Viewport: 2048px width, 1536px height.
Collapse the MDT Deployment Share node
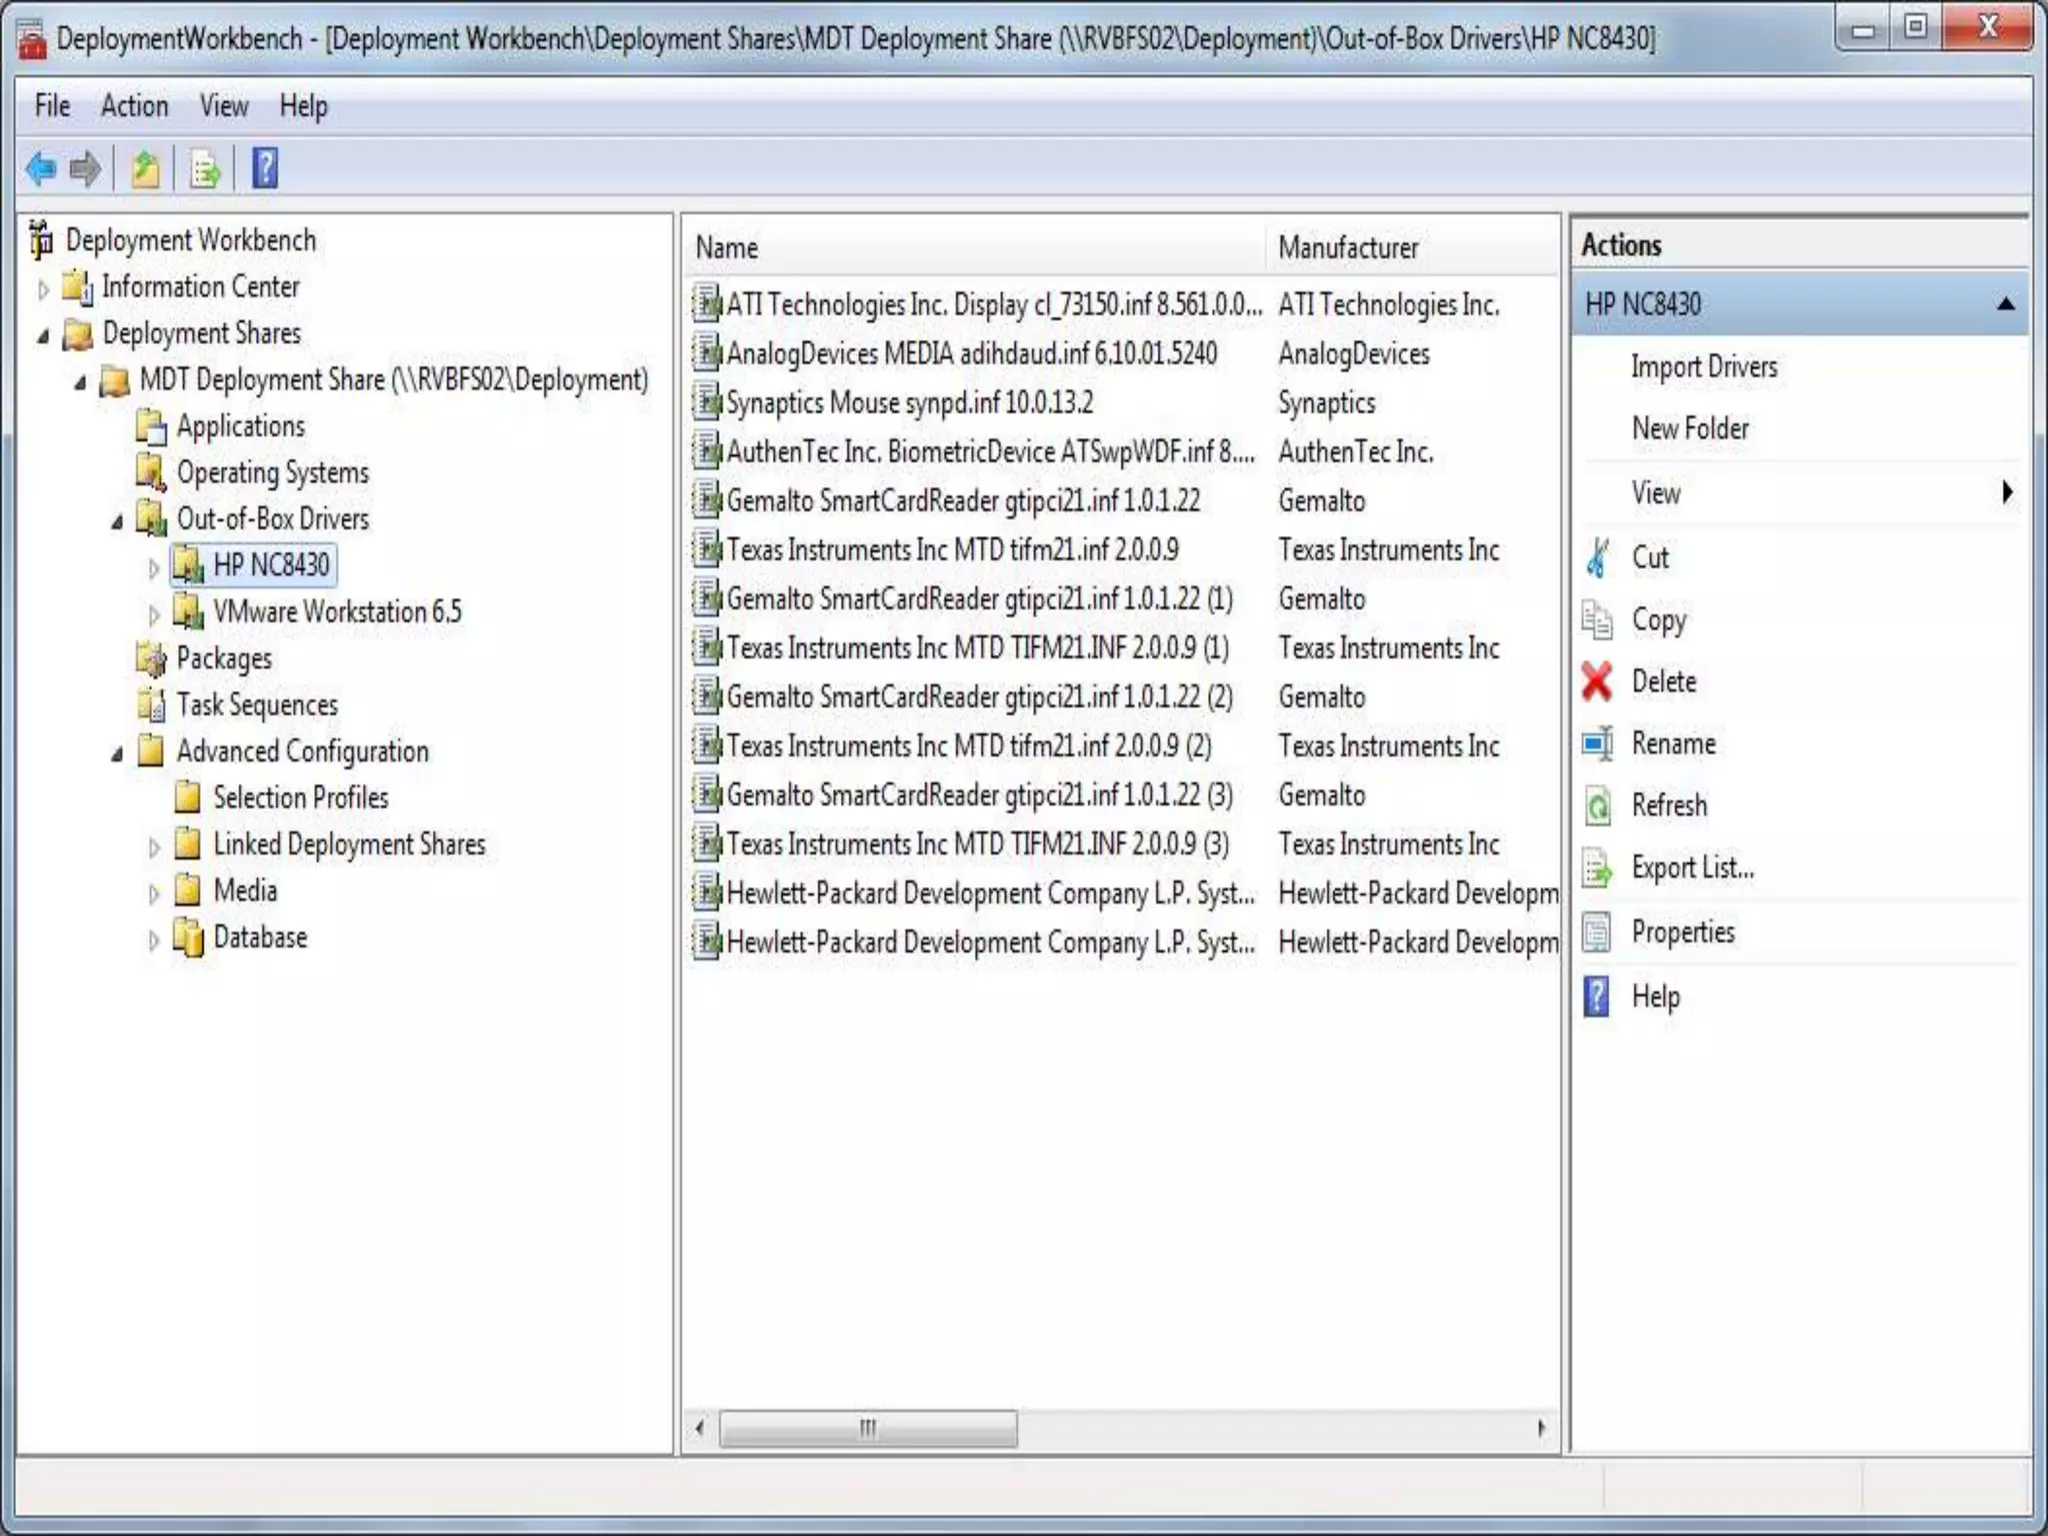80,382
